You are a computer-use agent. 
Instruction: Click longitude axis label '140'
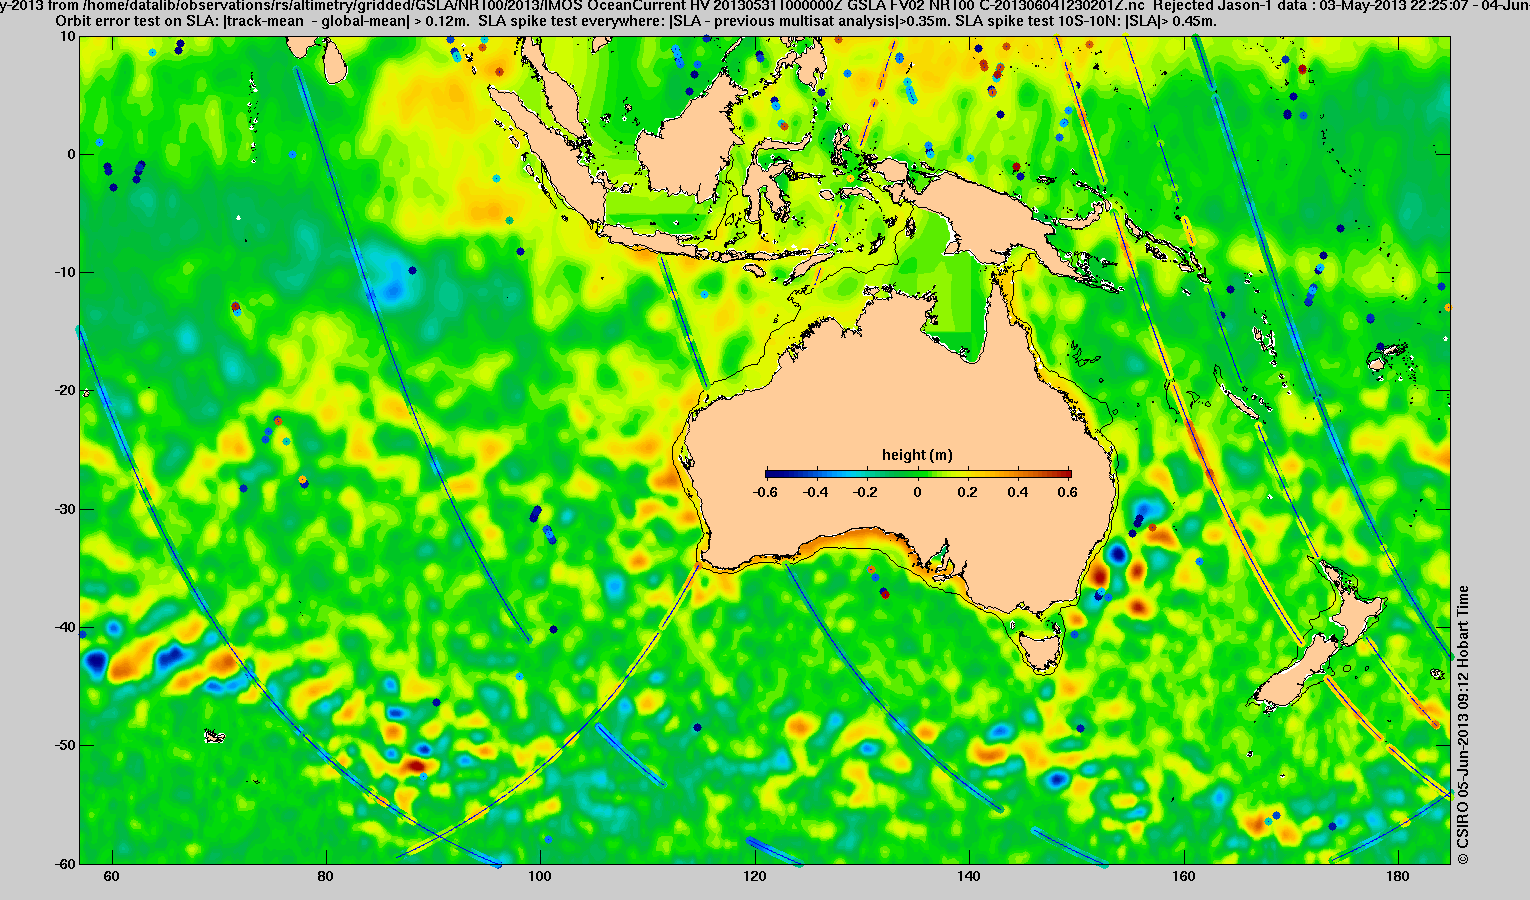tap(969, 877)
